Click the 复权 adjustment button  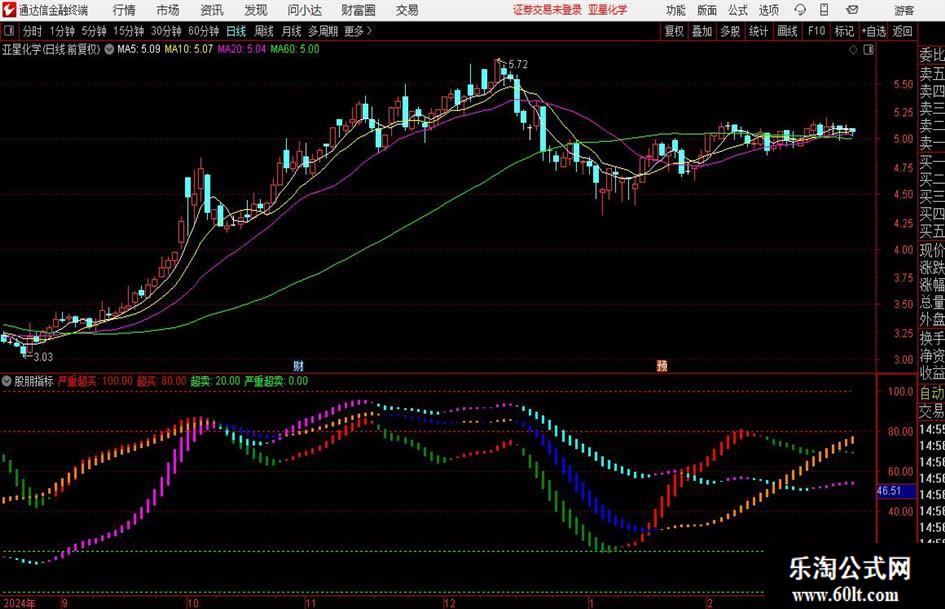point(674,31)
